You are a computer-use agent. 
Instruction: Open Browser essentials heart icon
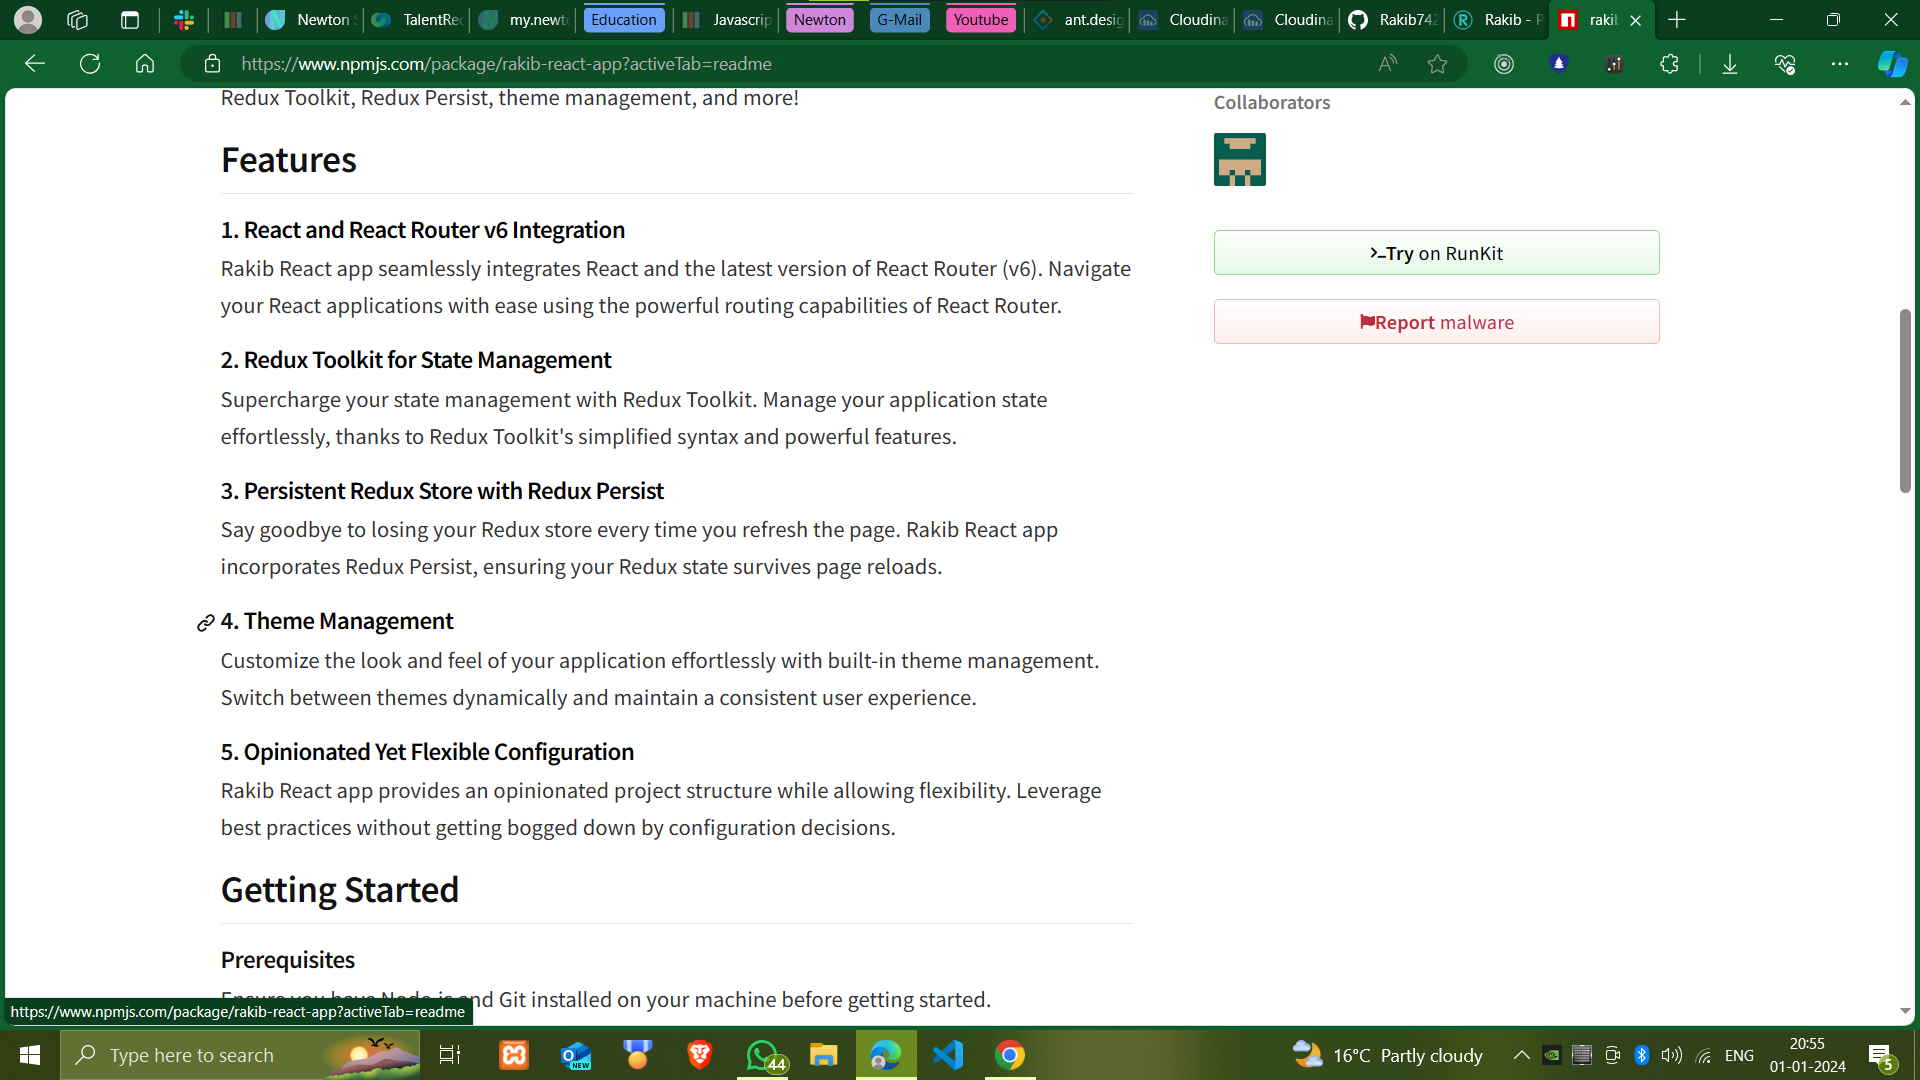pyautogui.click(x=1785, y=64)
